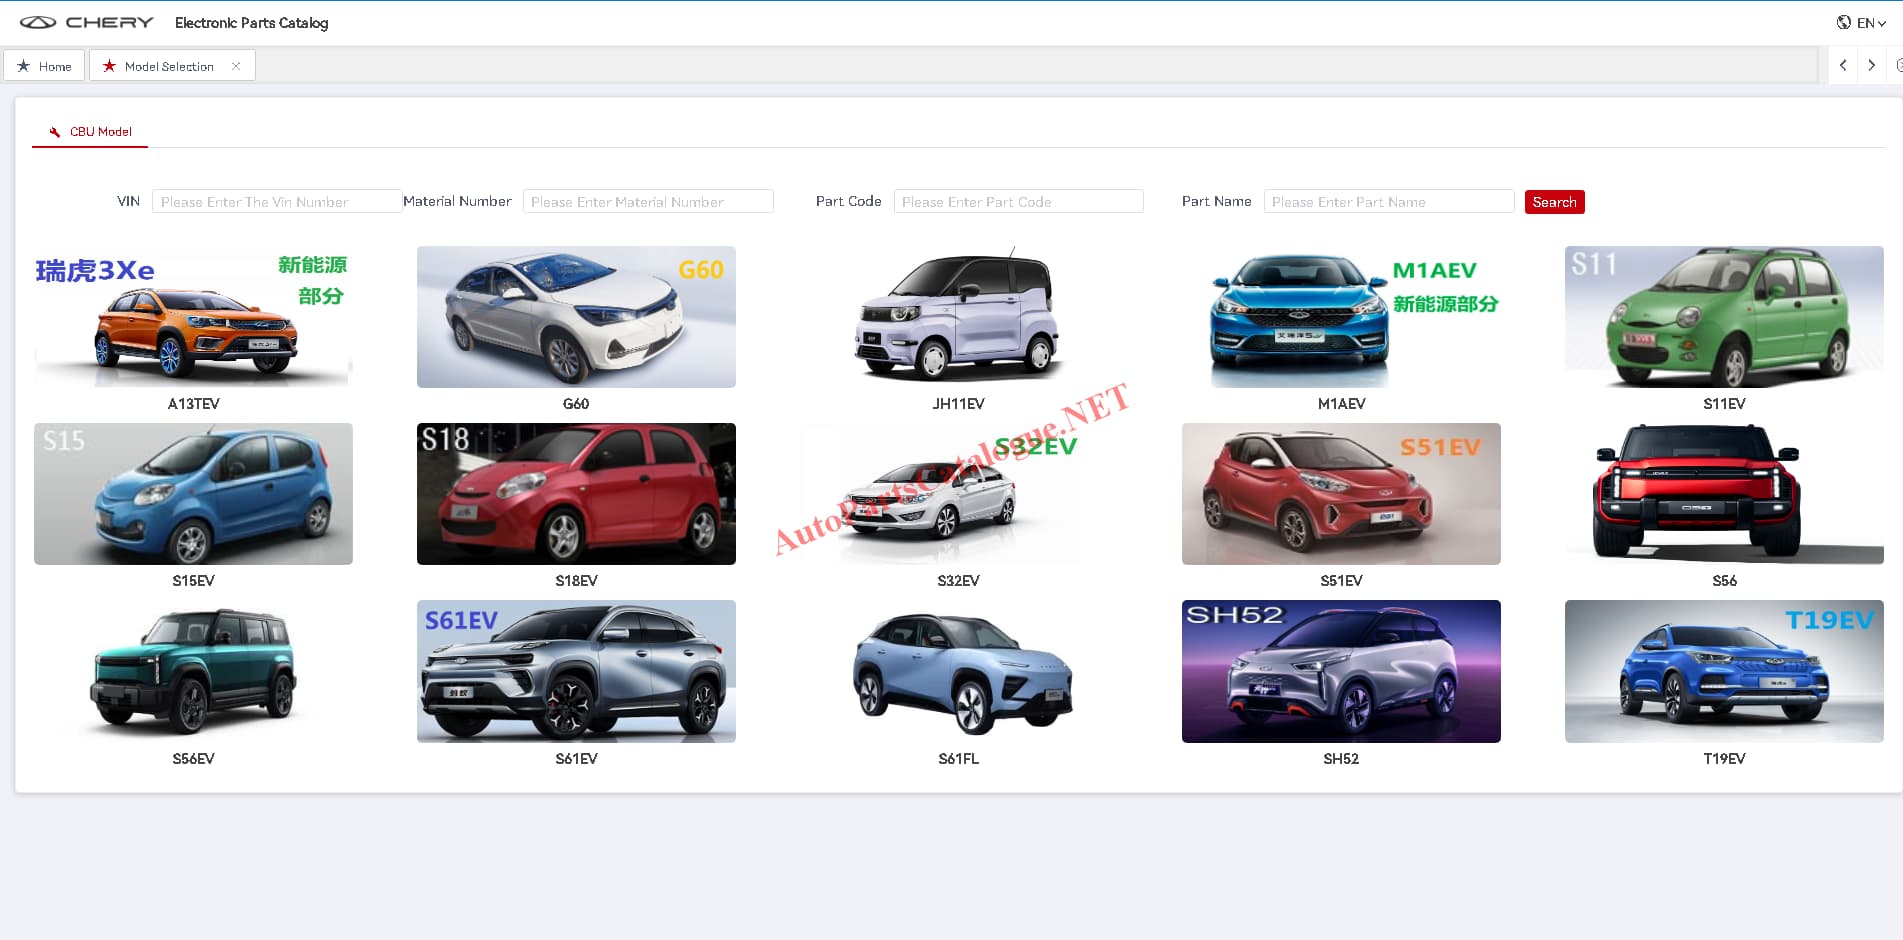Viewport: 1903px width, 940px height.
Task: Open the JH11EV mini car thumbnail
Action: 958,317
